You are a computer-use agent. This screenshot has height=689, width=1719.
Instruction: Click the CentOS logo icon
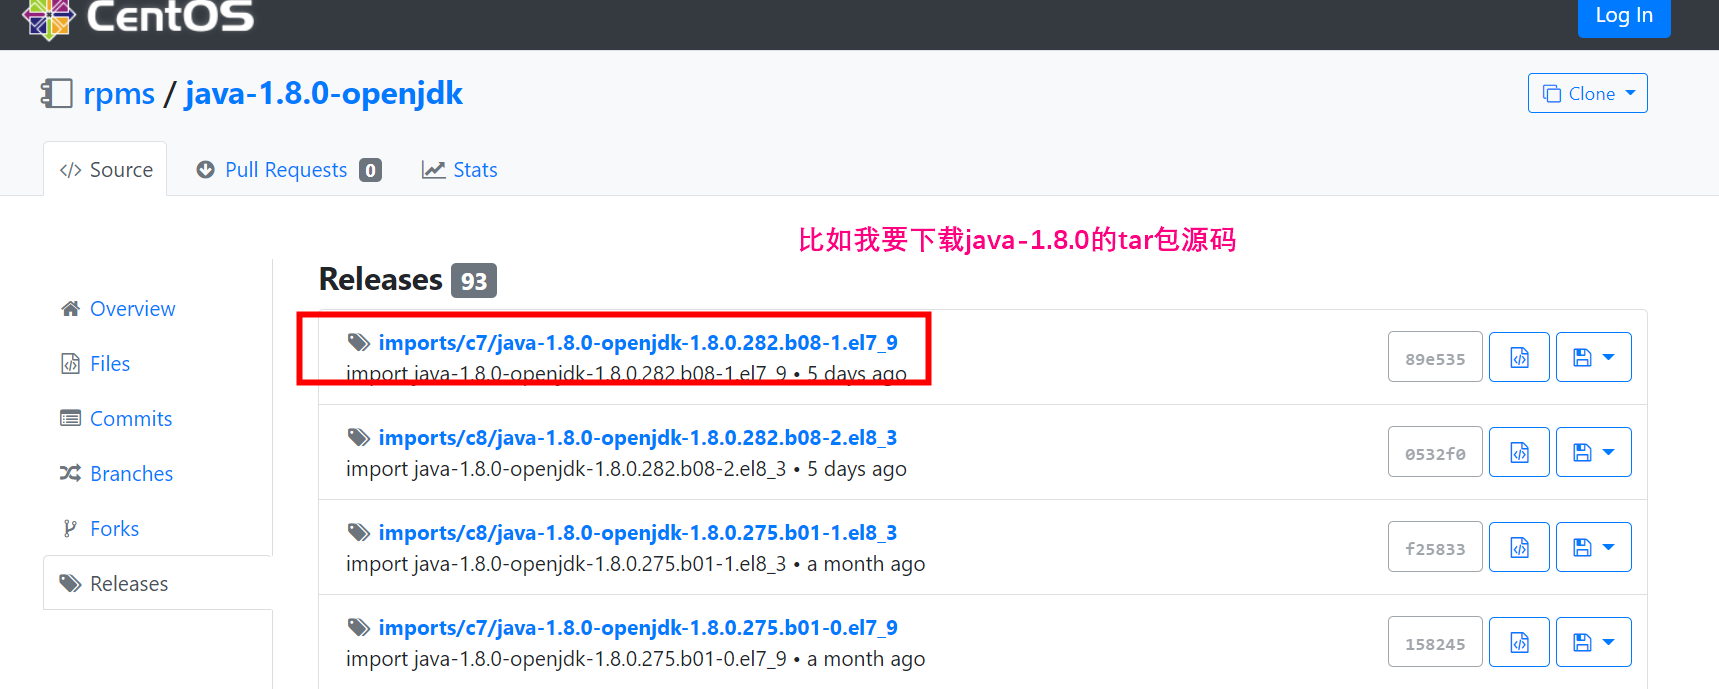pos(49,18)
